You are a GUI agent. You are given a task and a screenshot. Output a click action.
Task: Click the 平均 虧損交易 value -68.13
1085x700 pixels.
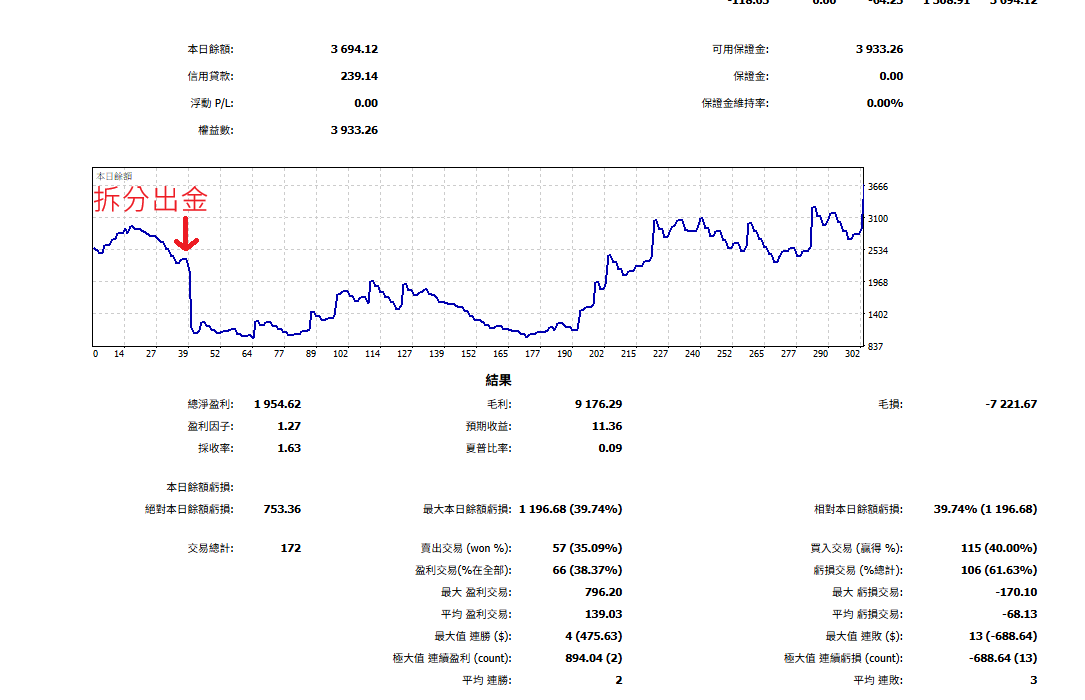1020,614
